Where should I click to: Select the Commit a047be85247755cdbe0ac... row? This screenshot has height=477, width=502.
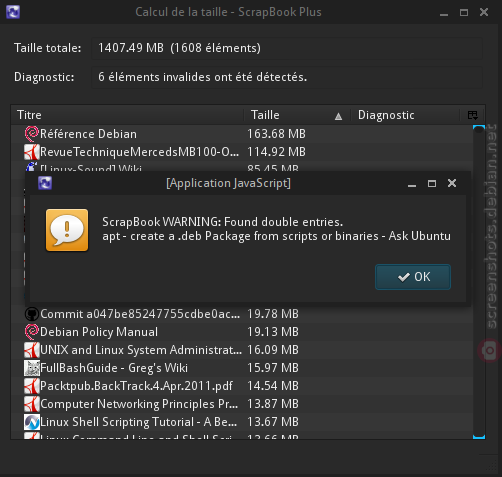[242, 314]
